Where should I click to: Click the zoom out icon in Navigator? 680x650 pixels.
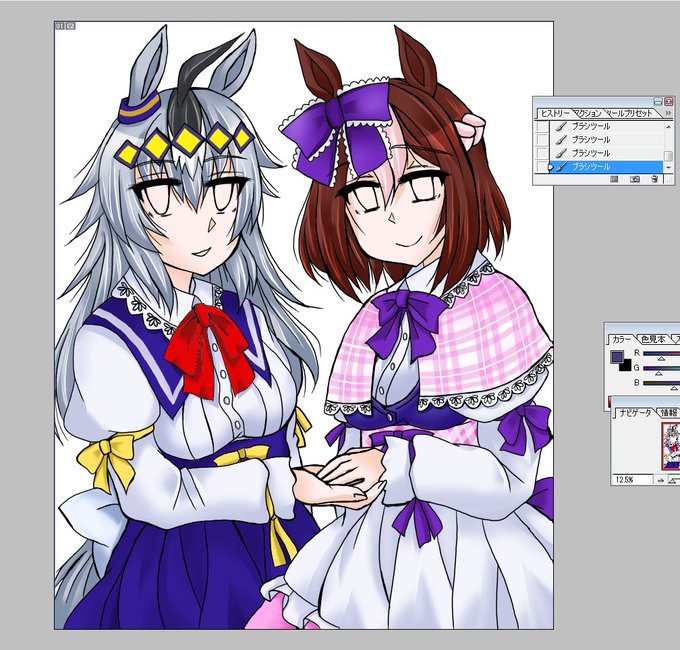click(x=661, y=480)
